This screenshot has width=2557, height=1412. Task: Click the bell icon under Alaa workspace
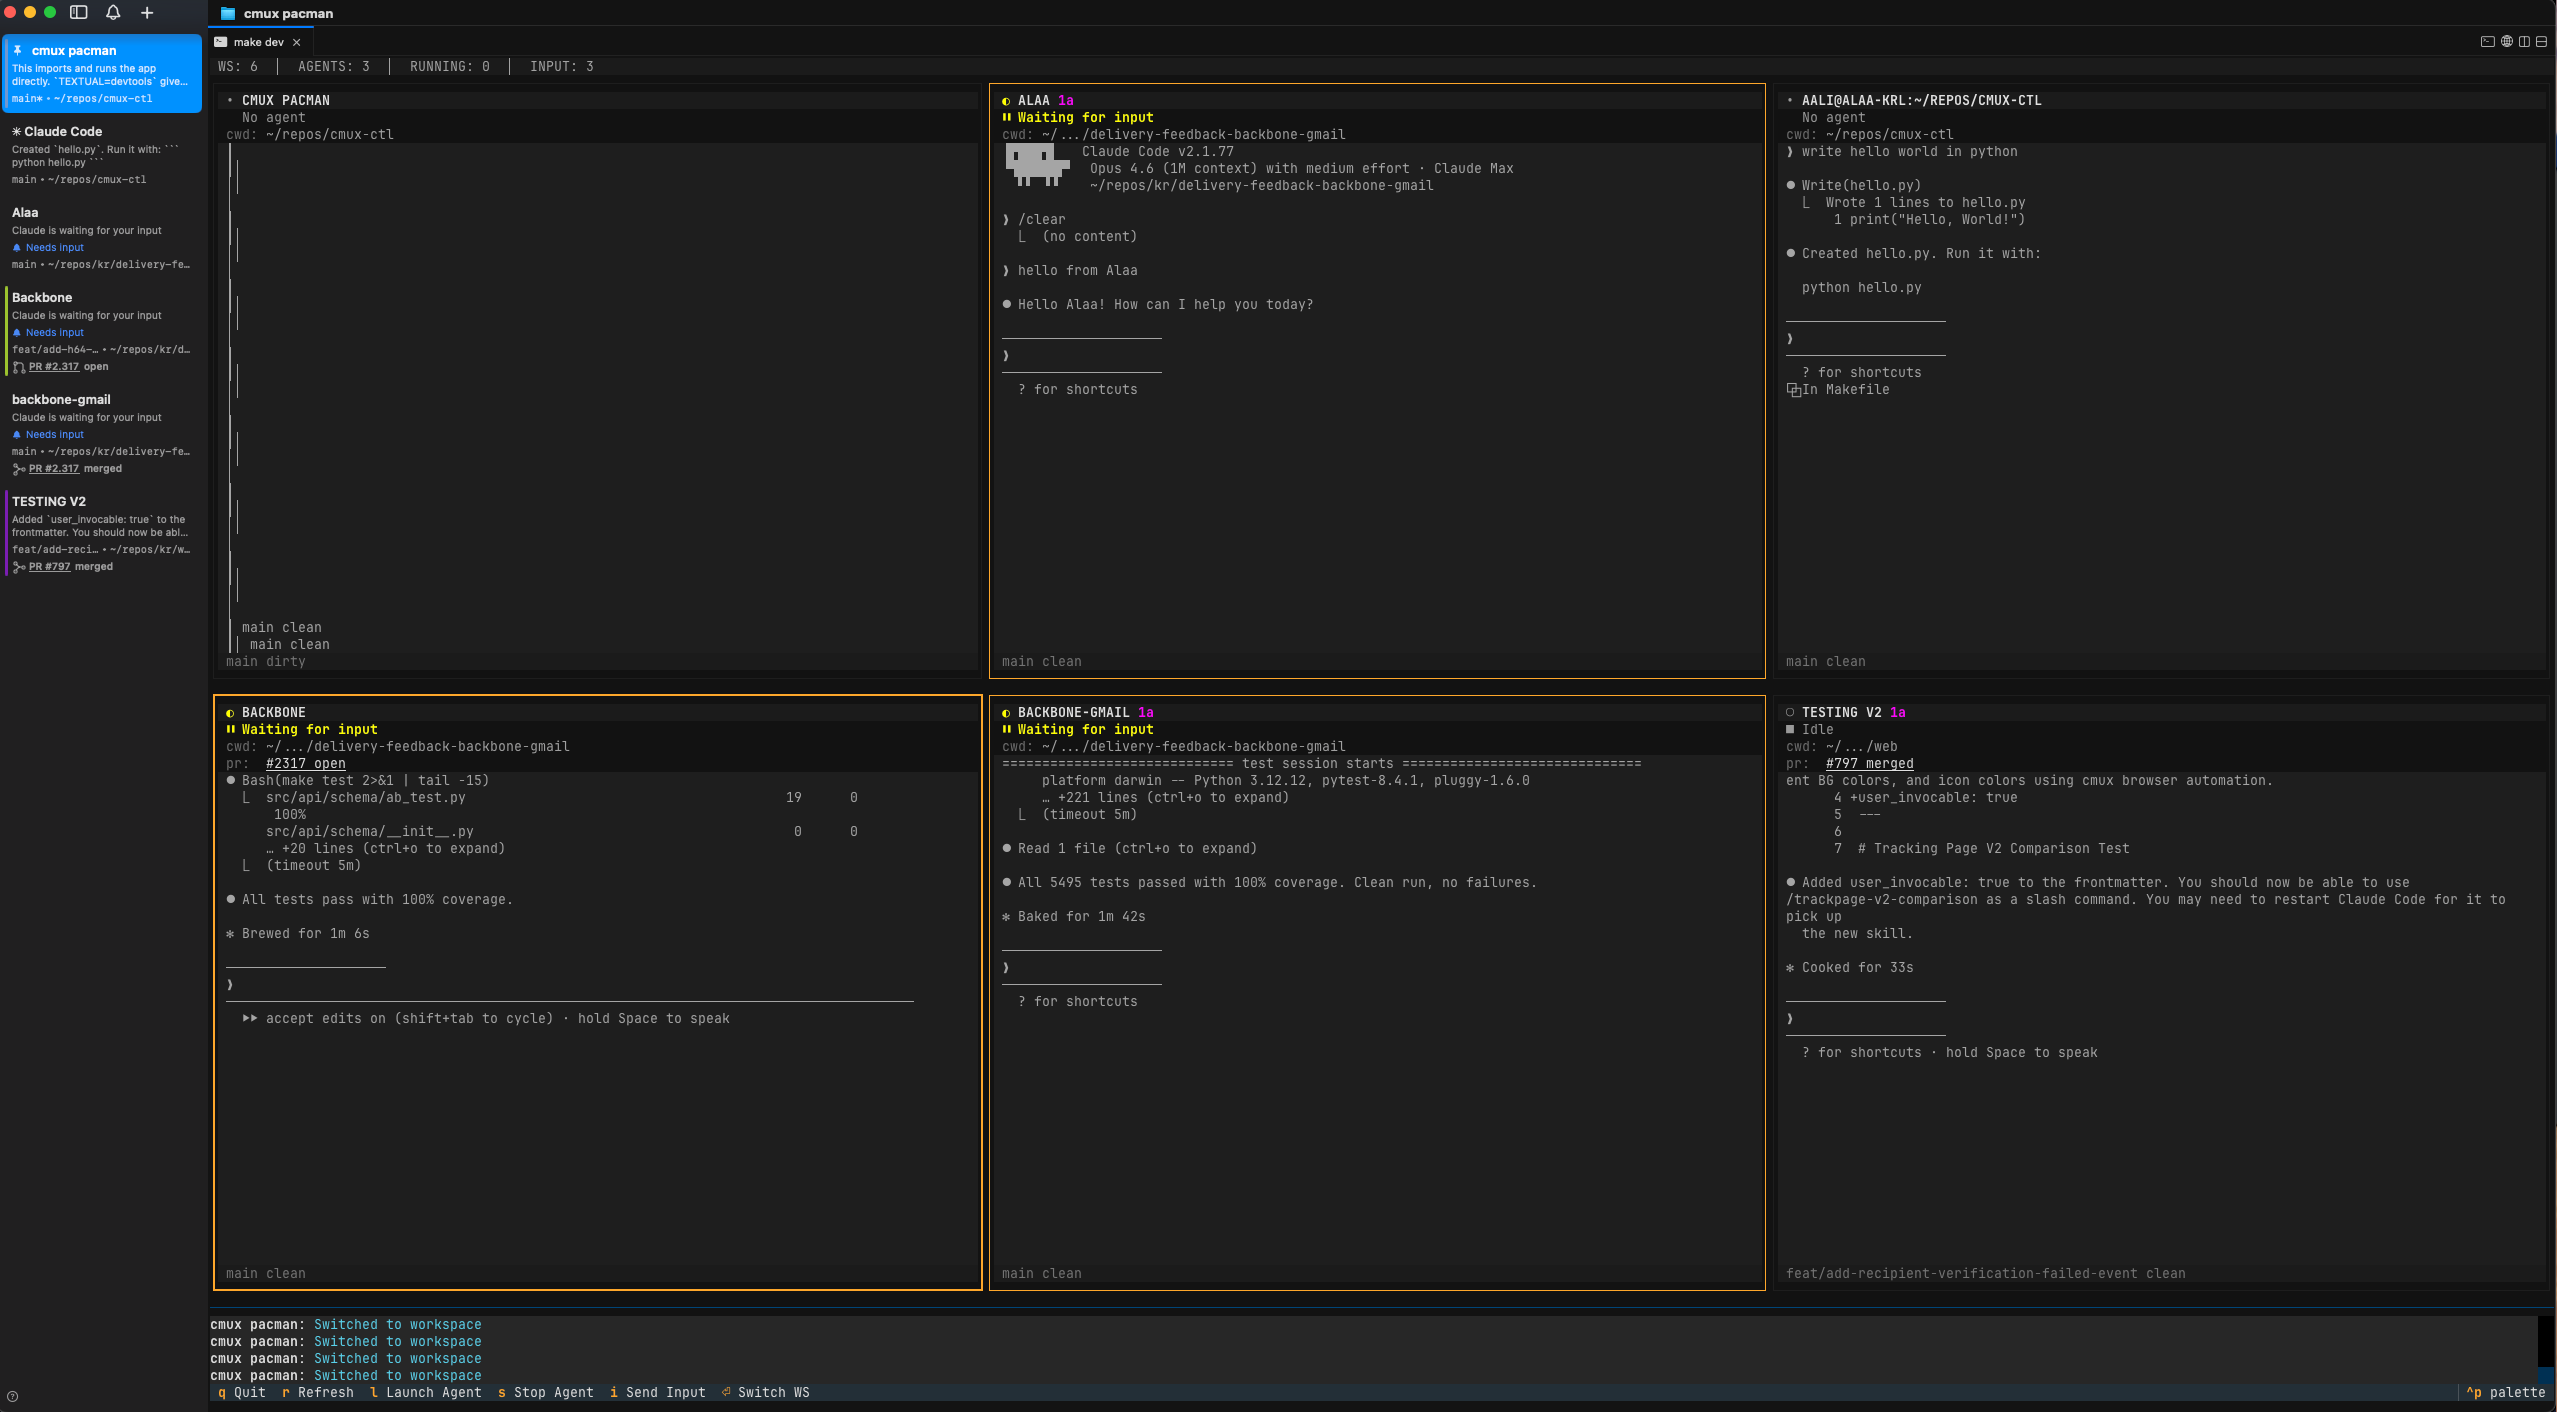17,247
